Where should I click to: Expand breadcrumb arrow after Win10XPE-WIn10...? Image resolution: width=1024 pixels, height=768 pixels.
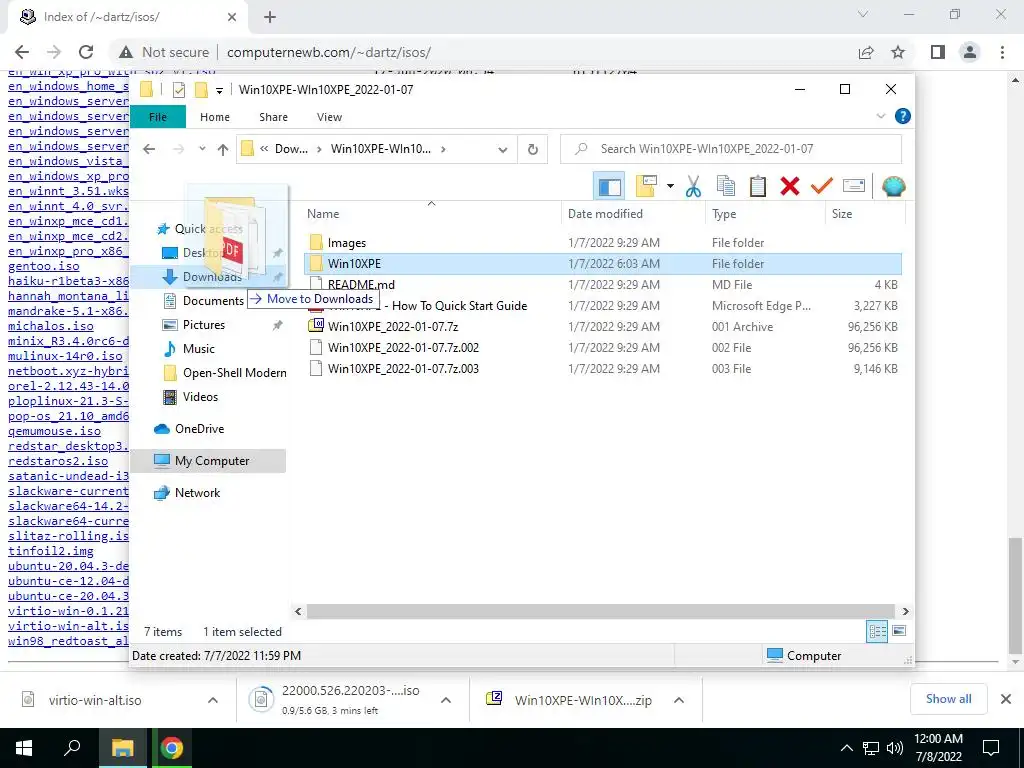[443, 149]
